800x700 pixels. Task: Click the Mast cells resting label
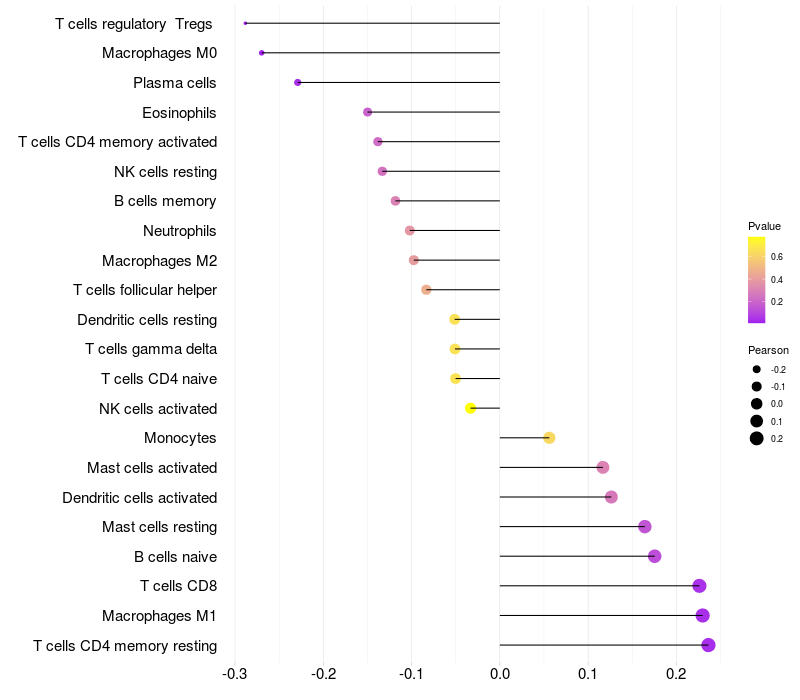152,527
